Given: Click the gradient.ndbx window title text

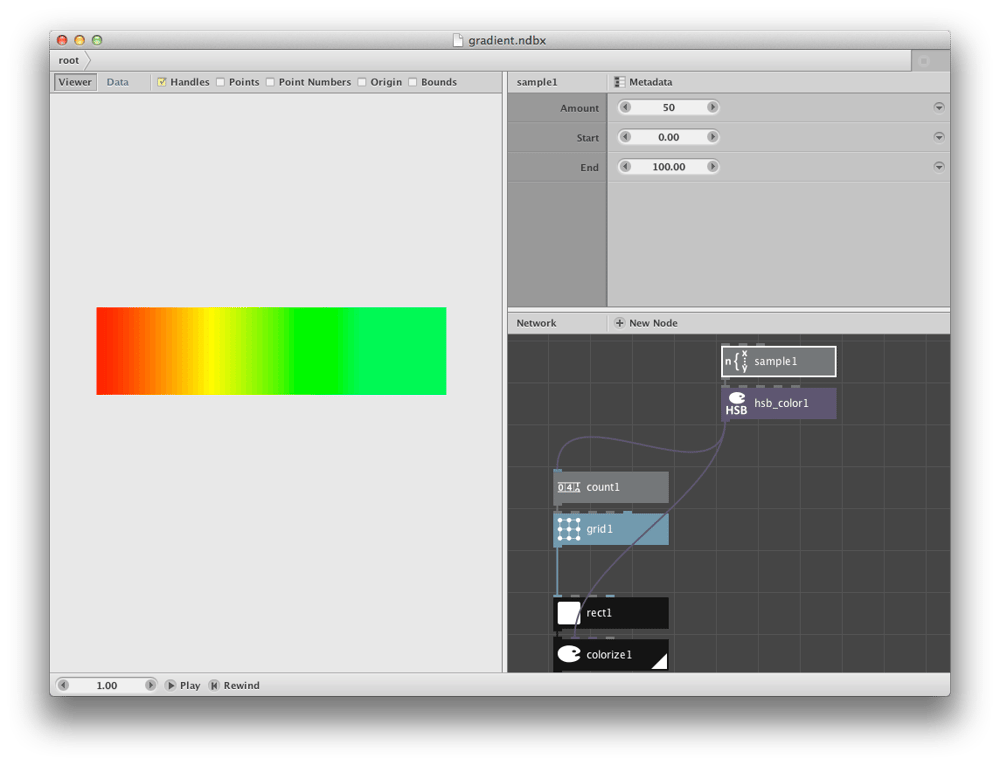Looking at the screenshot, I should point(507,40).
